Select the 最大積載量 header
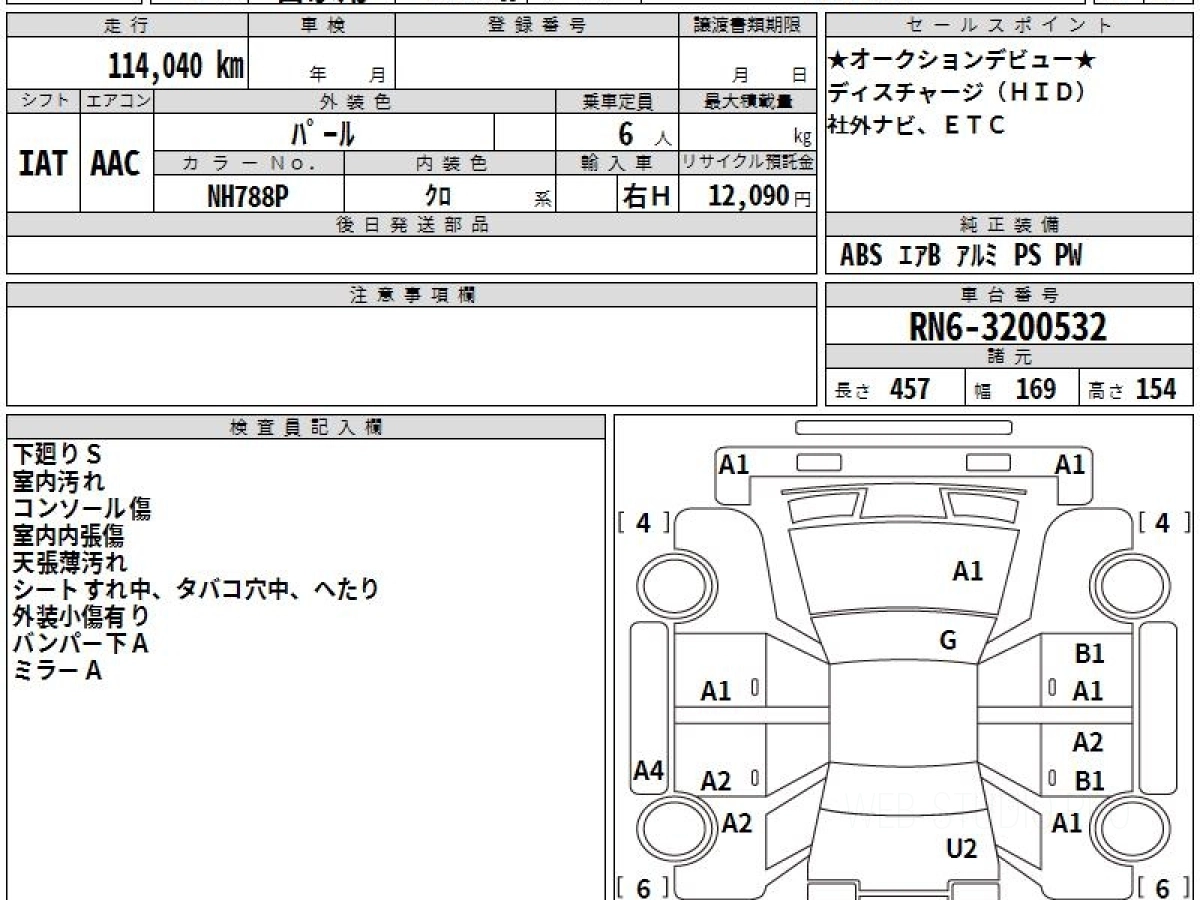 pyautogui.click(x=747, y=101)
